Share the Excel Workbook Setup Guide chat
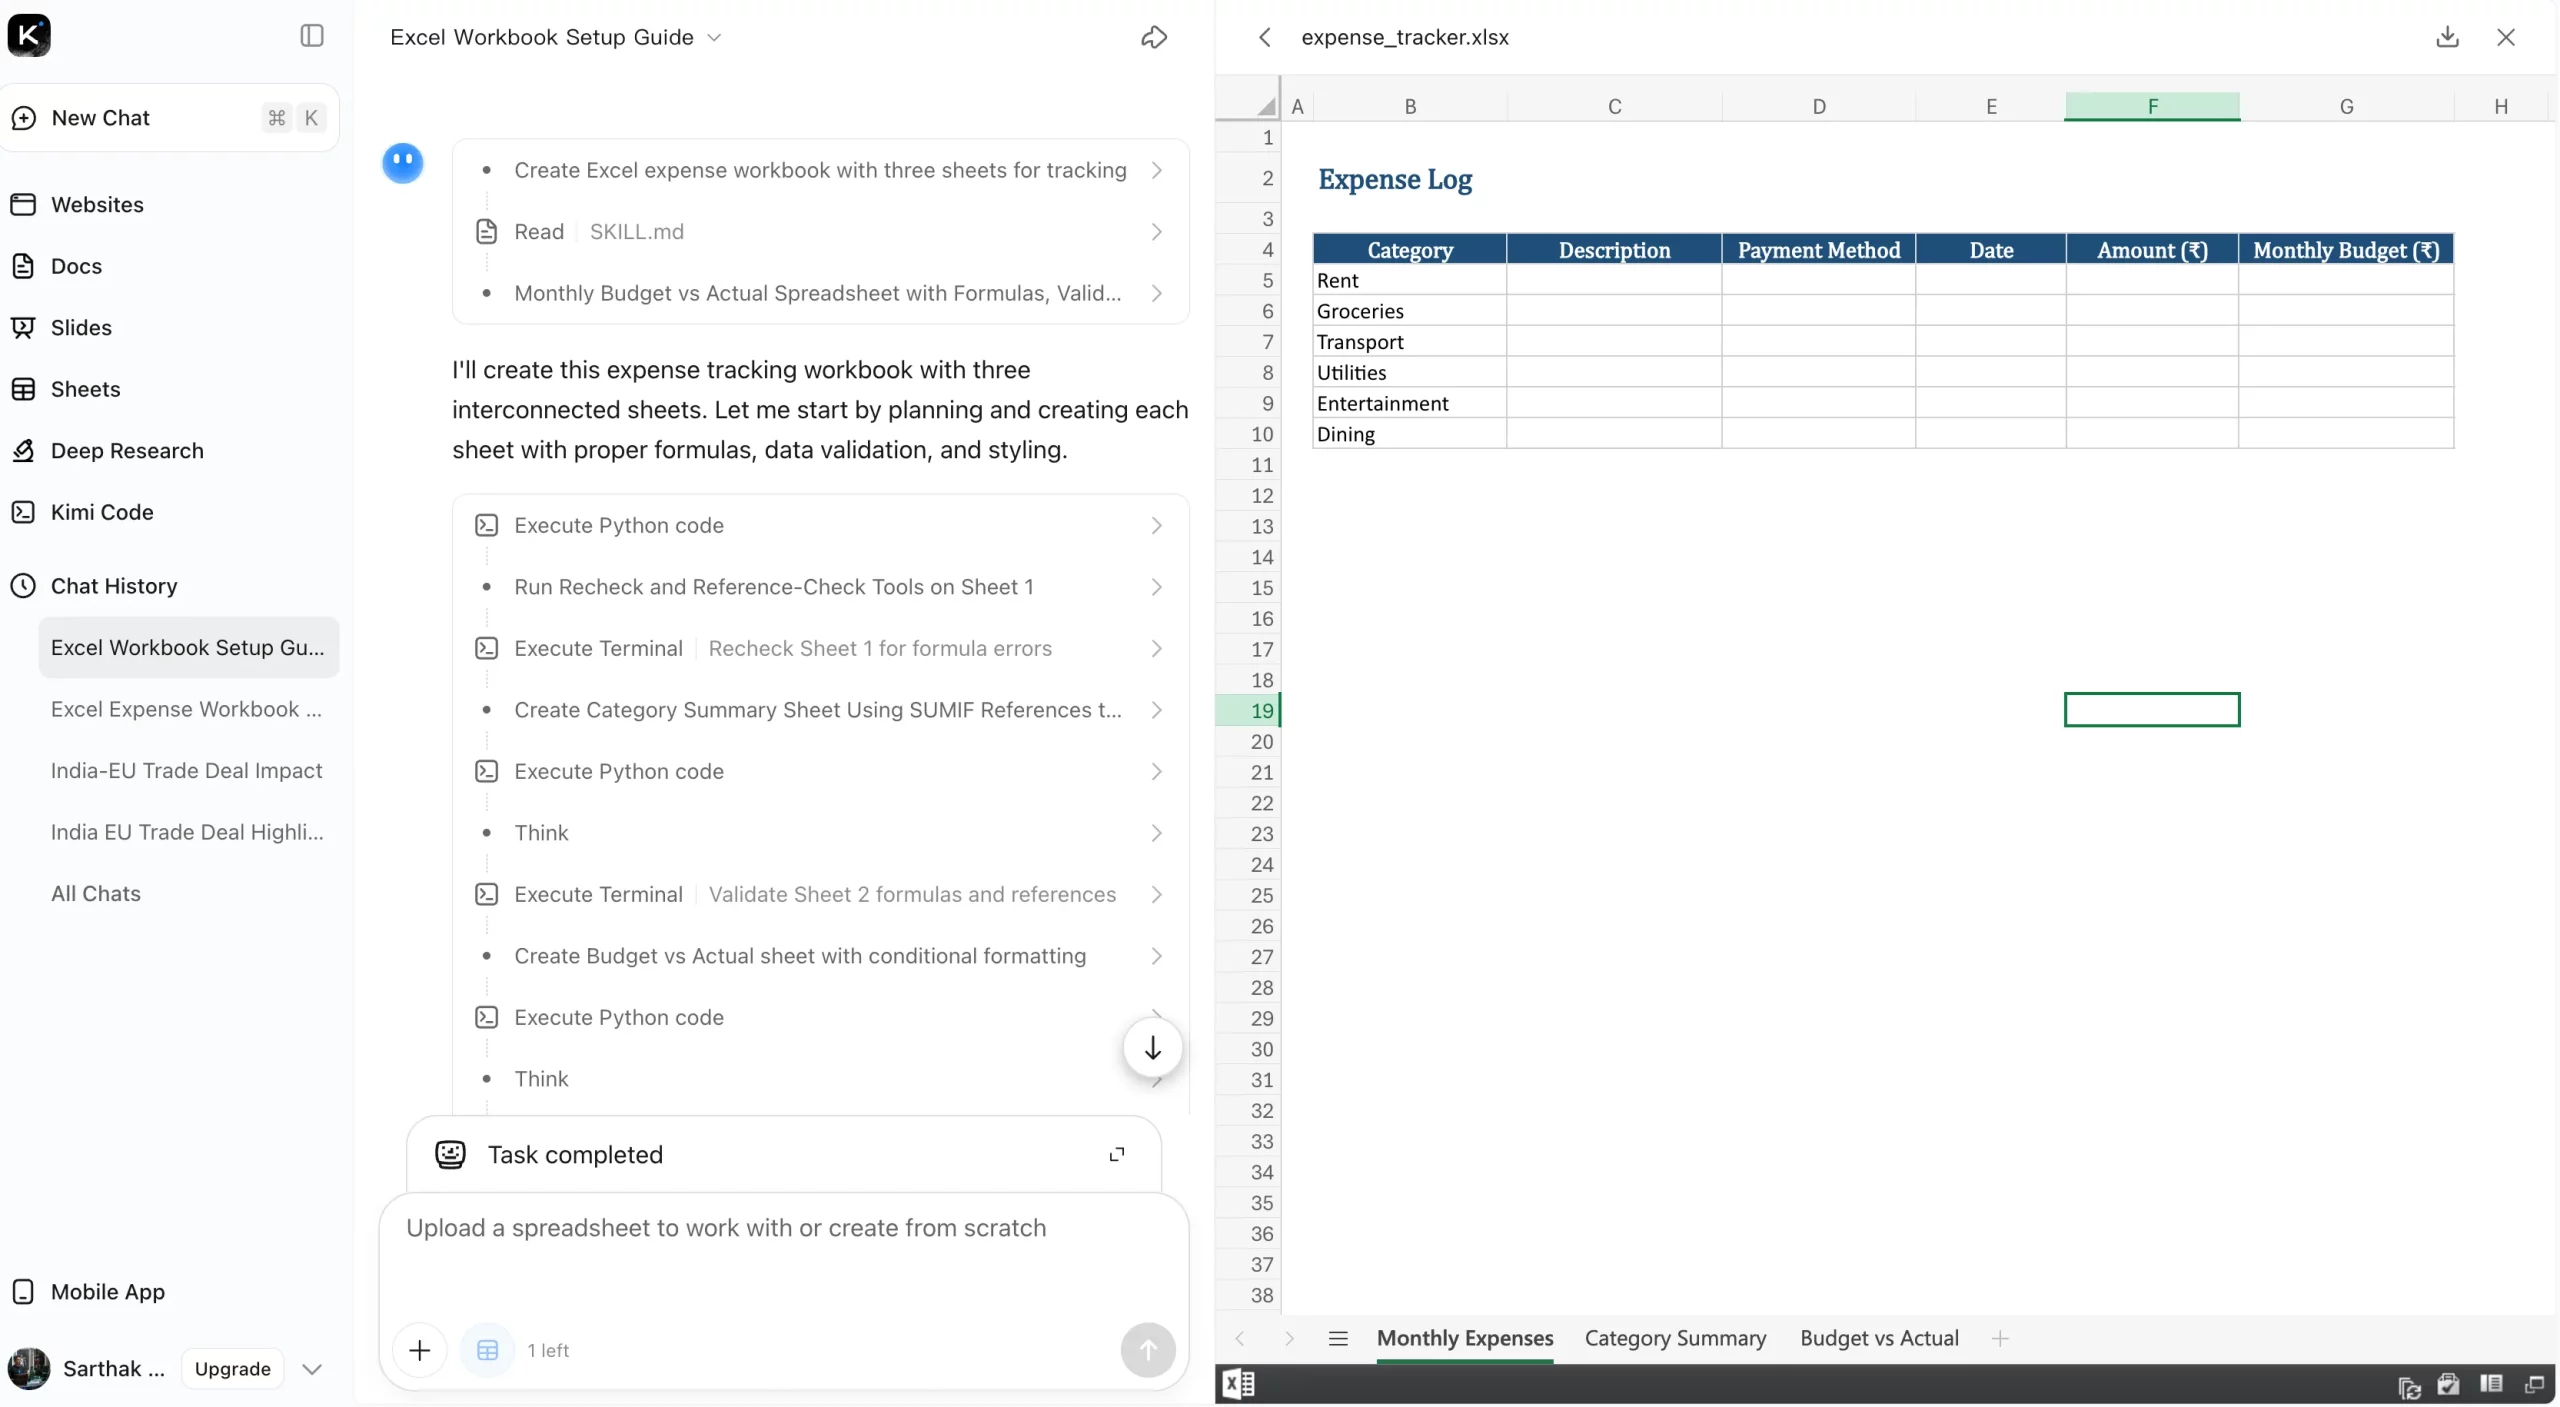Viewport: 2560px width, 1407px height. pos(1154,37)
